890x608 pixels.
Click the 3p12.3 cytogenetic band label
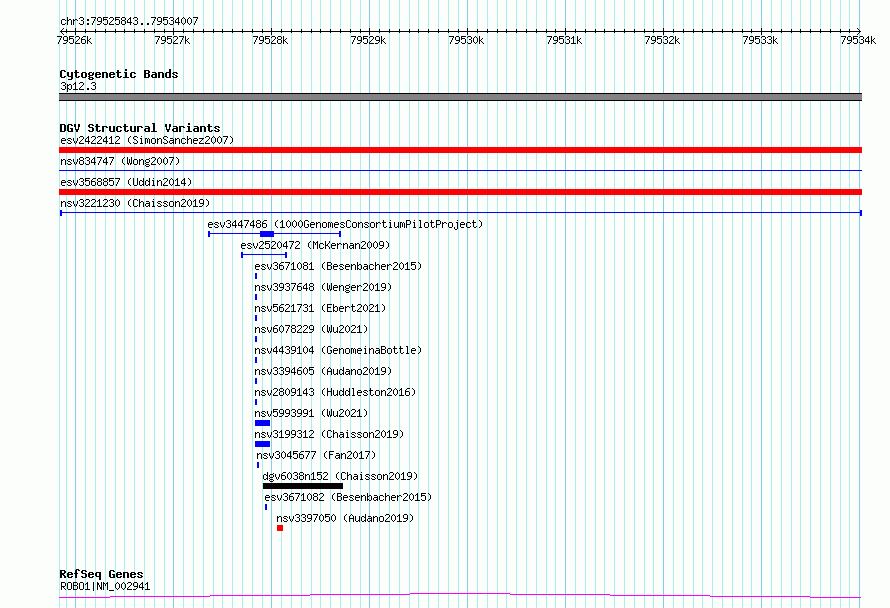pyautogui.click(x=78, y=86)
